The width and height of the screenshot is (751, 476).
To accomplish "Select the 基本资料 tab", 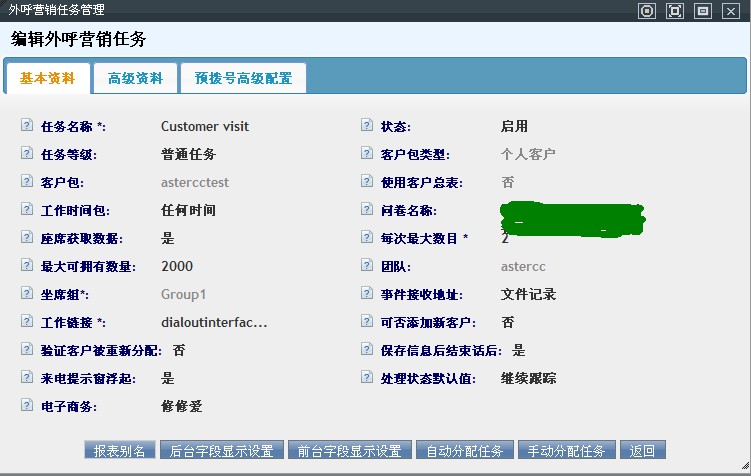I will [48, 78].
